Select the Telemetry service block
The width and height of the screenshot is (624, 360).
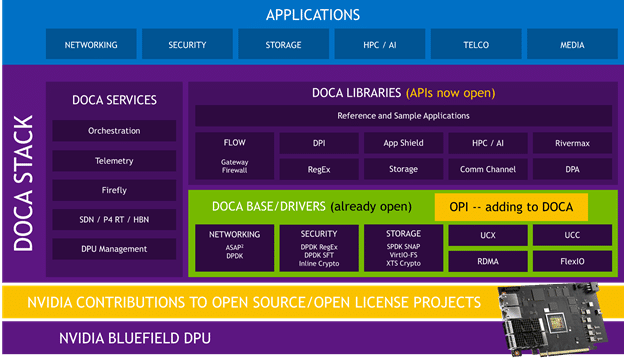pos(114,161)
